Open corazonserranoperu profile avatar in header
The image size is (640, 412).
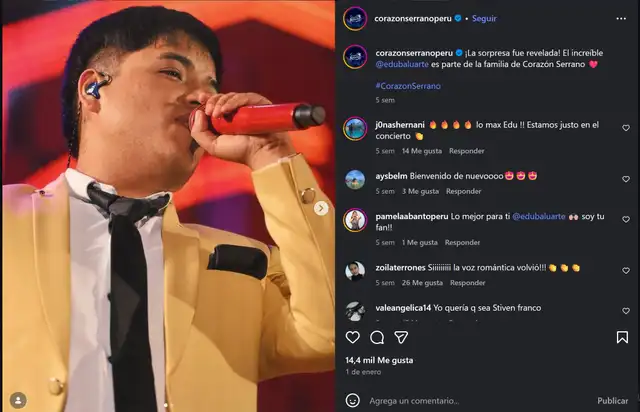pos(354,18)
